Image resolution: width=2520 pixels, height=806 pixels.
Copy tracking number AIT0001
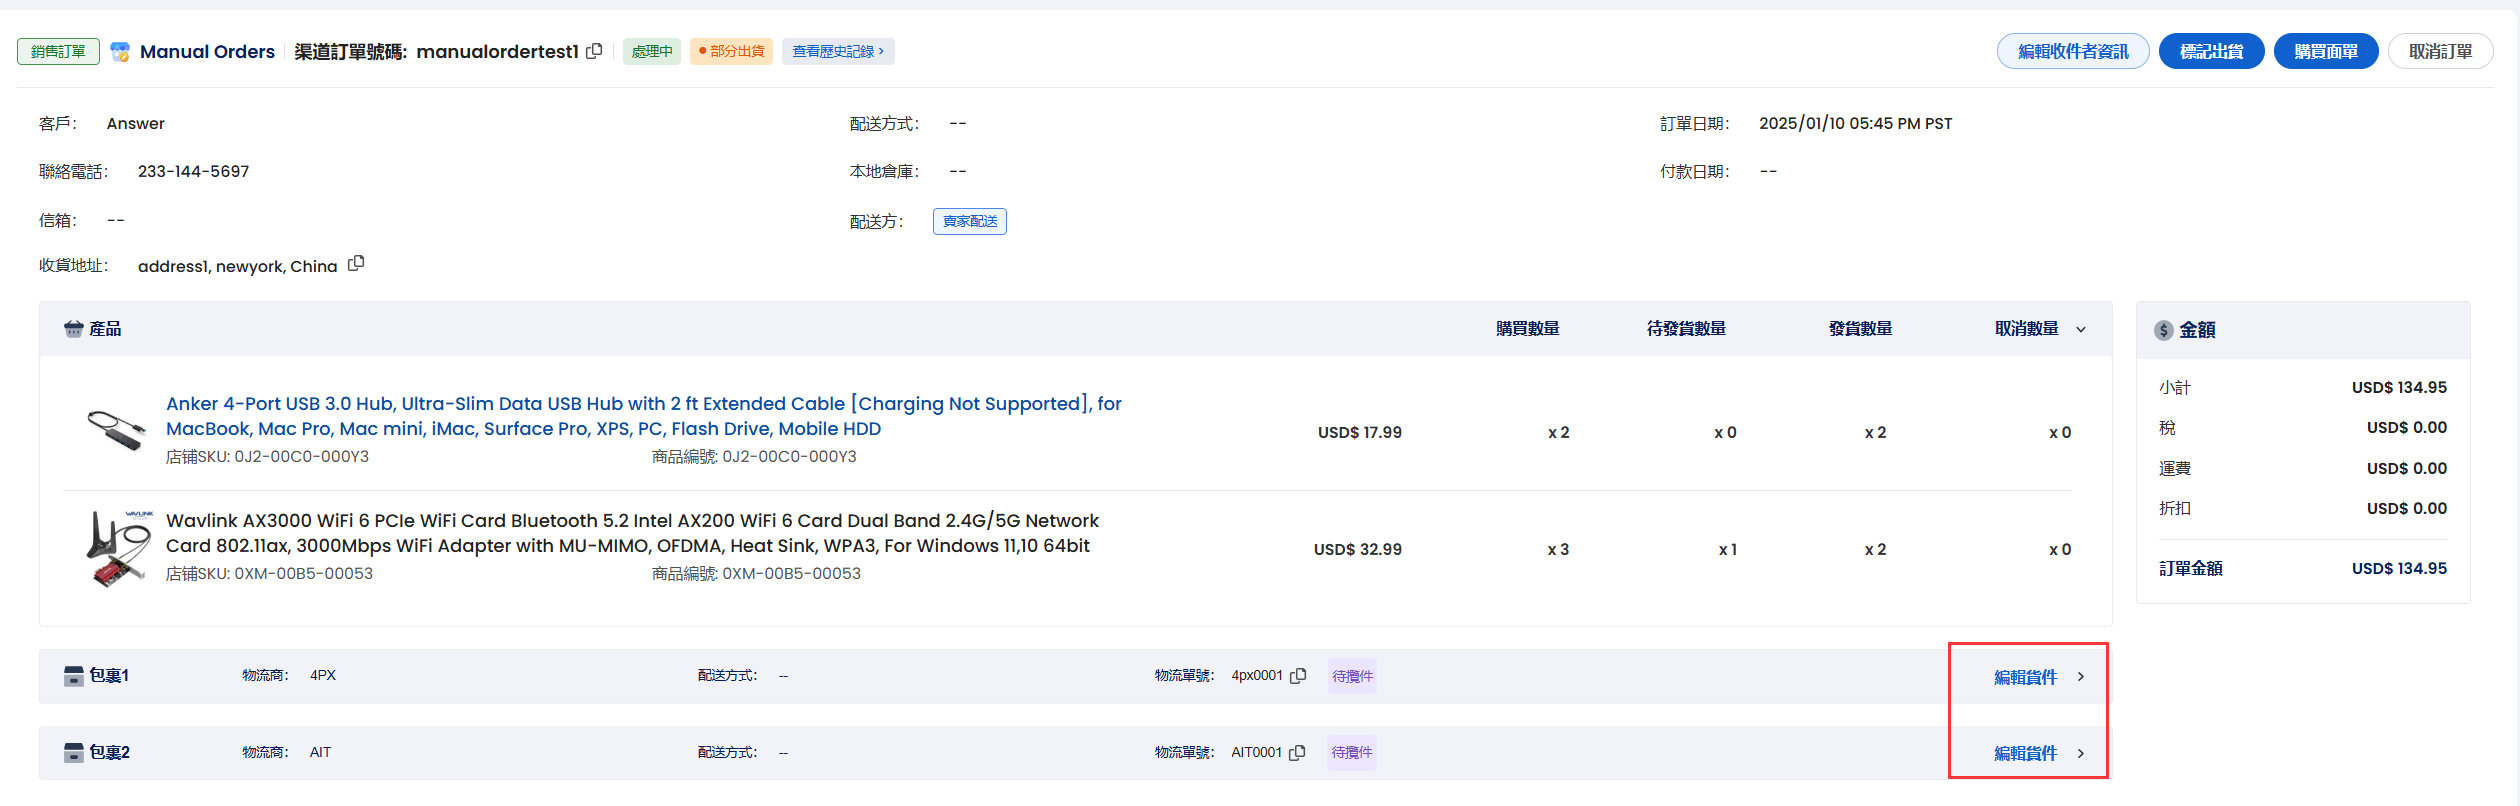pos(1297,753)
